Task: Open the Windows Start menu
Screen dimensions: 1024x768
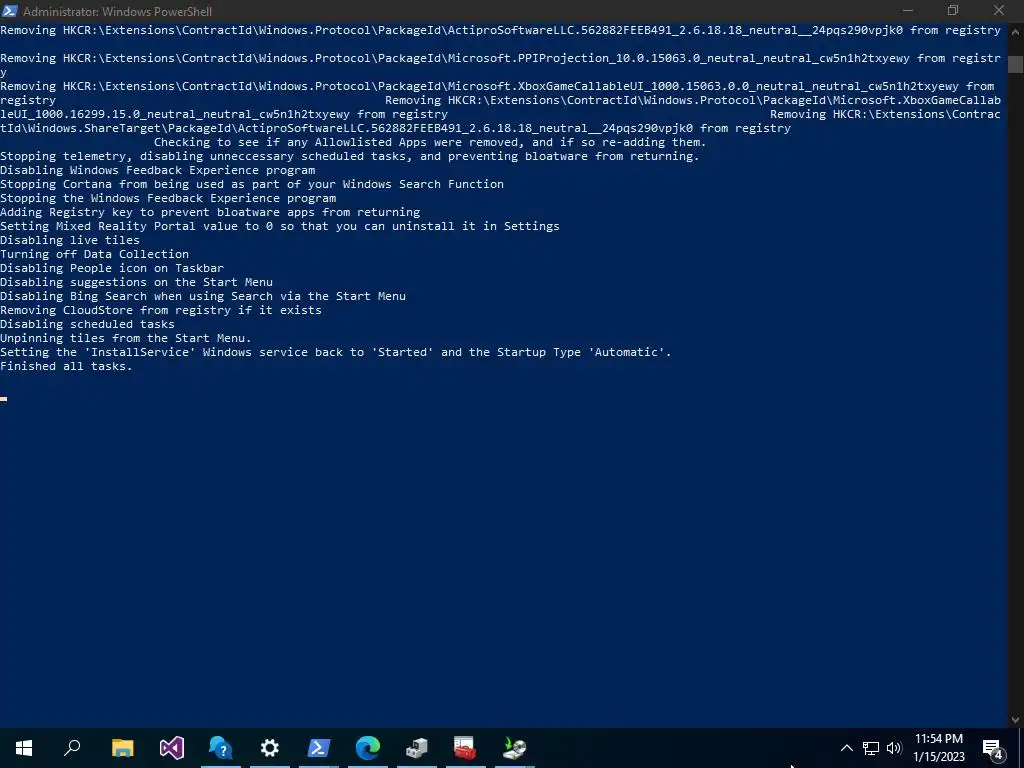Action: [24, 747]
